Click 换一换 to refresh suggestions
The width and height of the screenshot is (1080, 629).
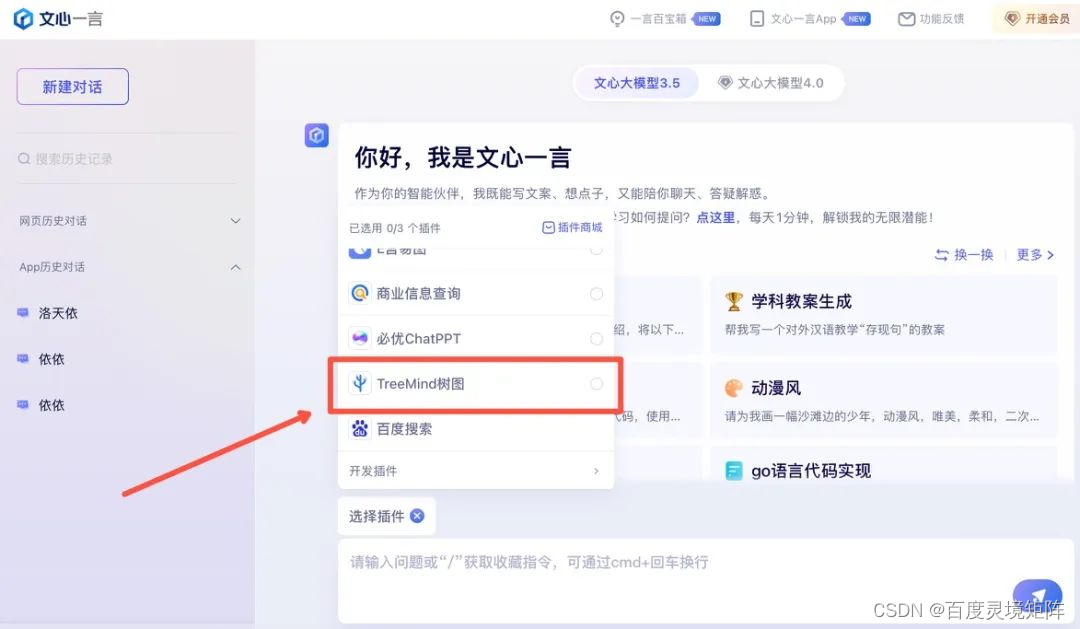[x=964, y=255]
